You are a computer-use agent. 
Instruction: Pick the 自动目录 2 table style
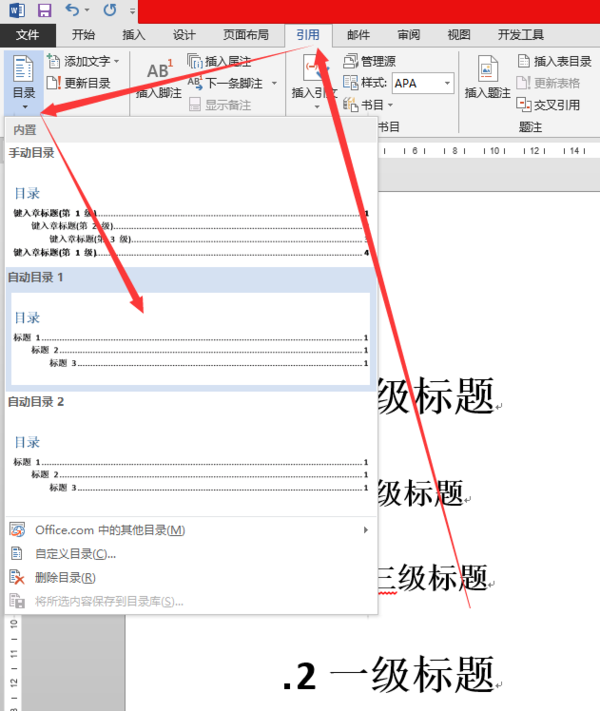tap(191, 453)
